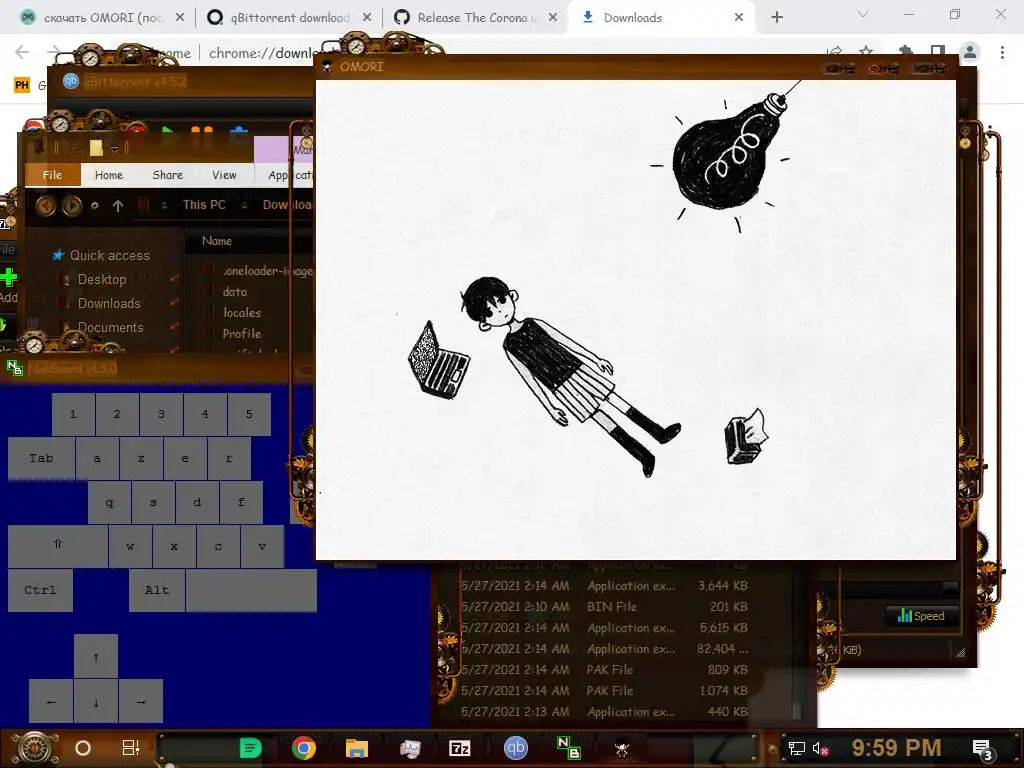Click the Chrome profile avatar icon
The width and height of the screenshot is (1024, 768).
tap(970, 52)
